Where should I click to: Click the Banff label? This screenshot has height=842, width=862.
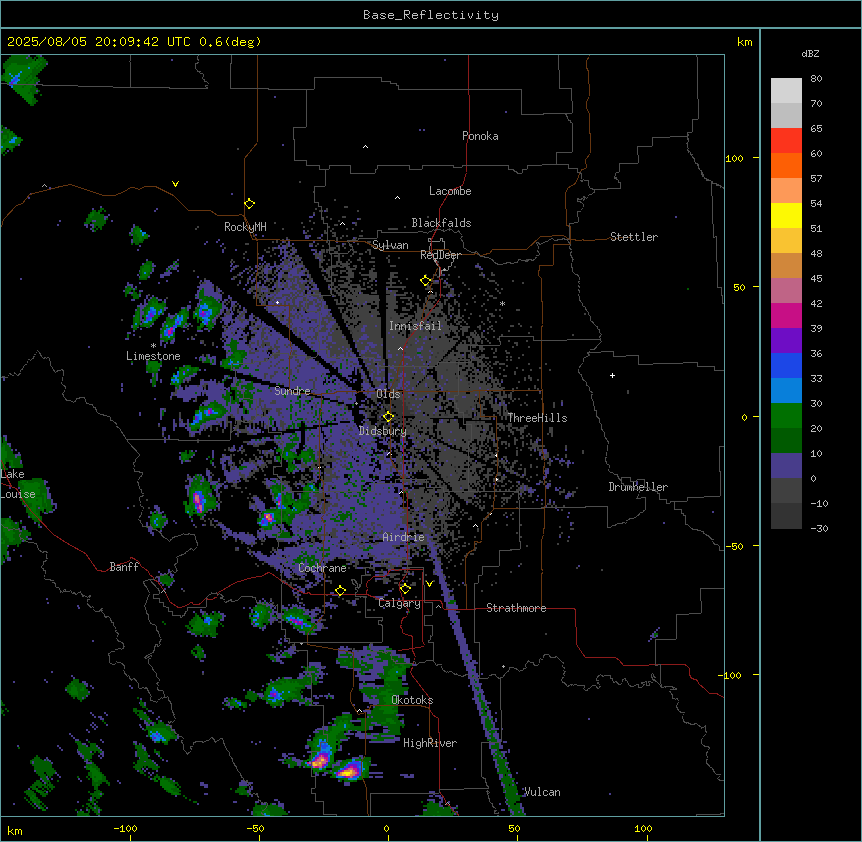[x=124, y=567]
